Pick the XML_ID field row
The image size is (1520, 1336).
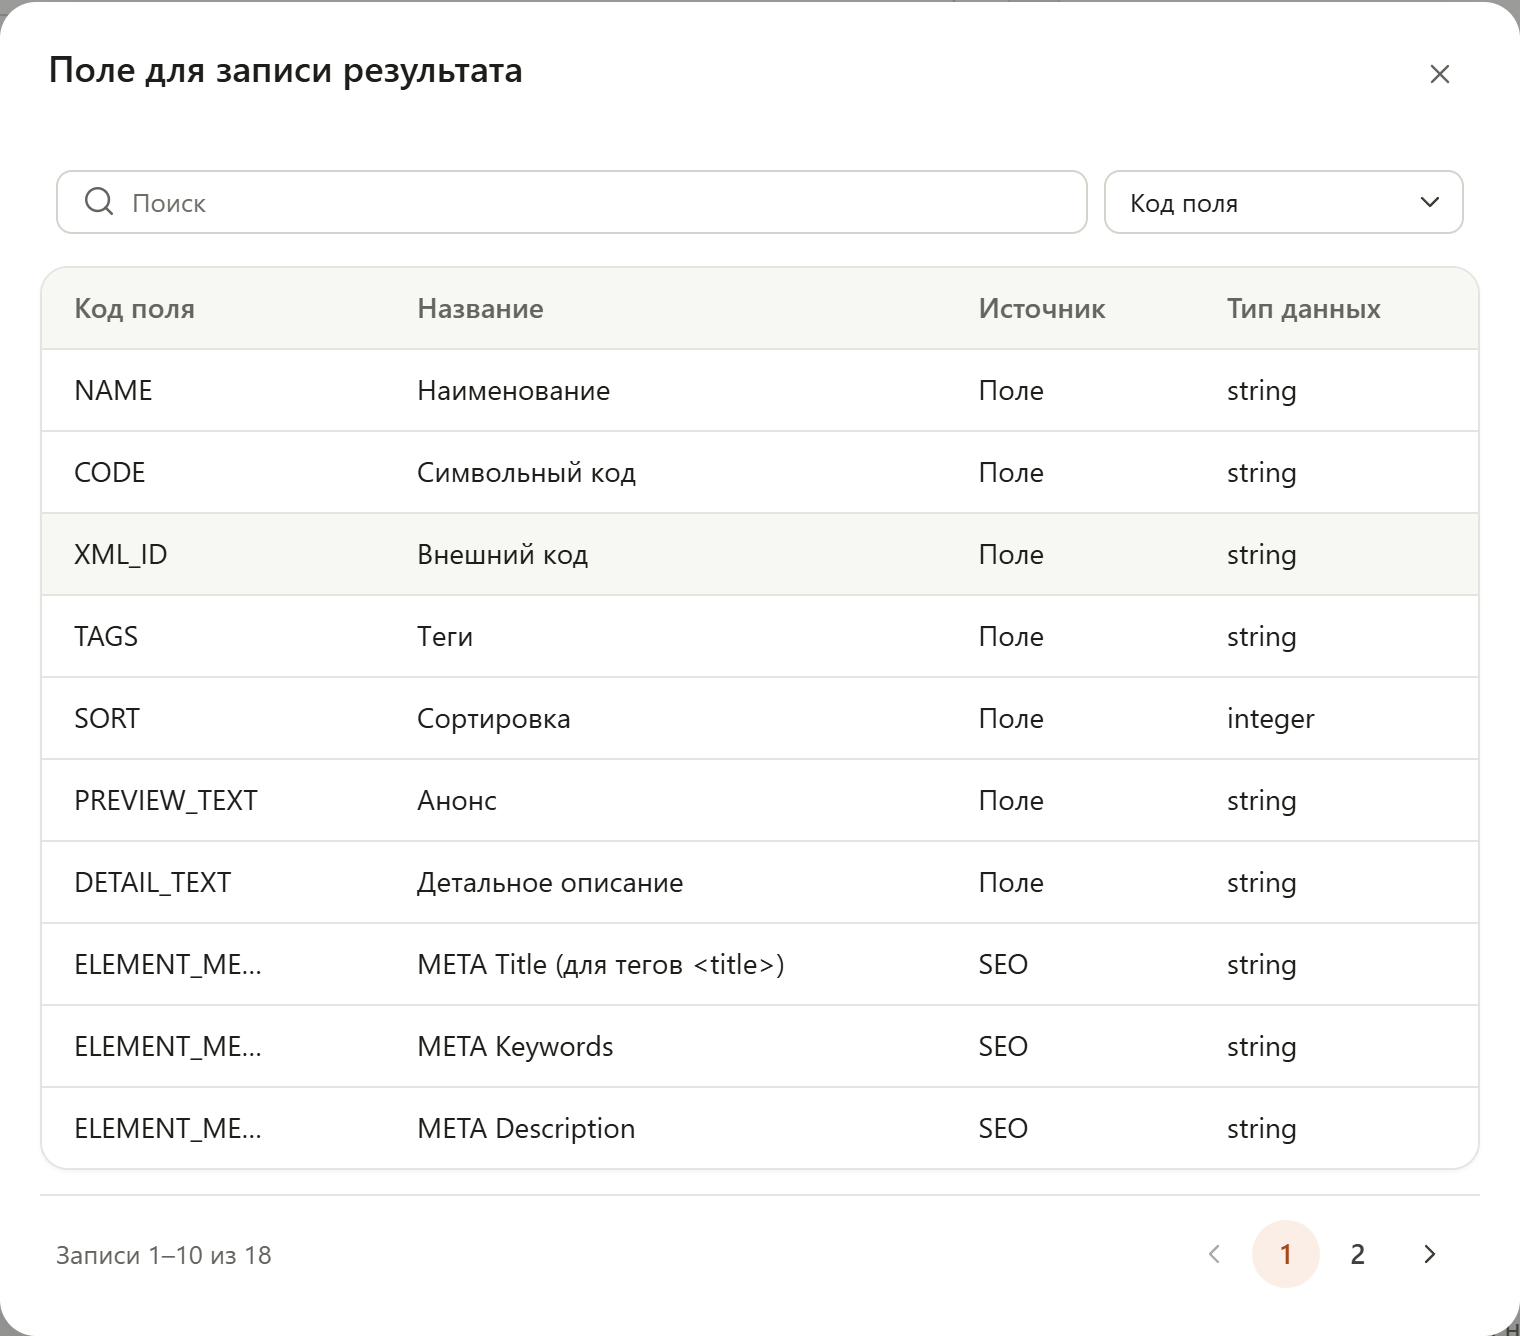pos(760,554)
